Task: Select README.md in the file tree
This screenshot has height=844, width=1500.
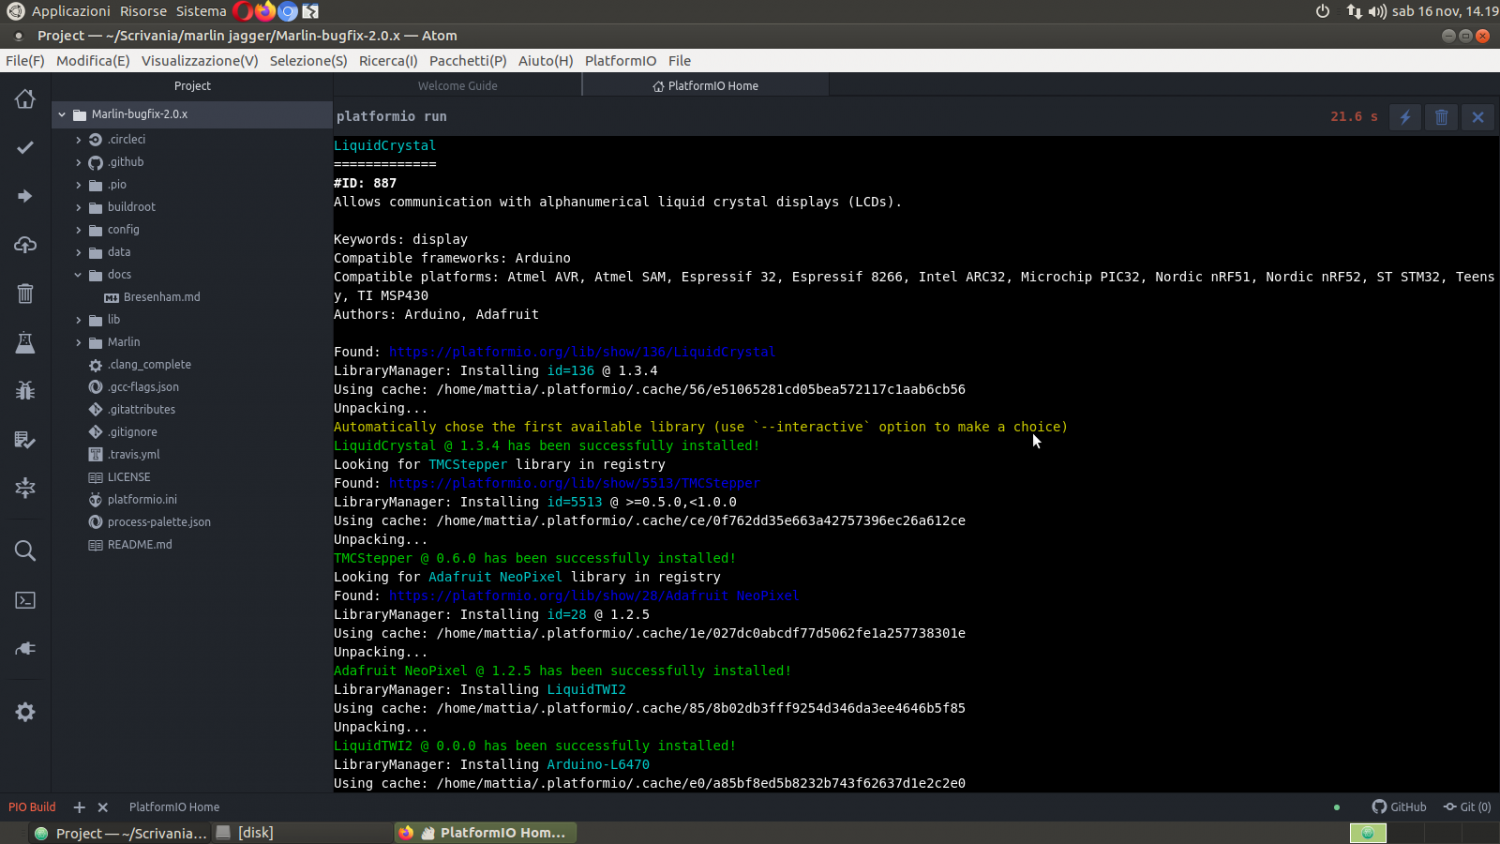Action: click(x=140, y=545)
